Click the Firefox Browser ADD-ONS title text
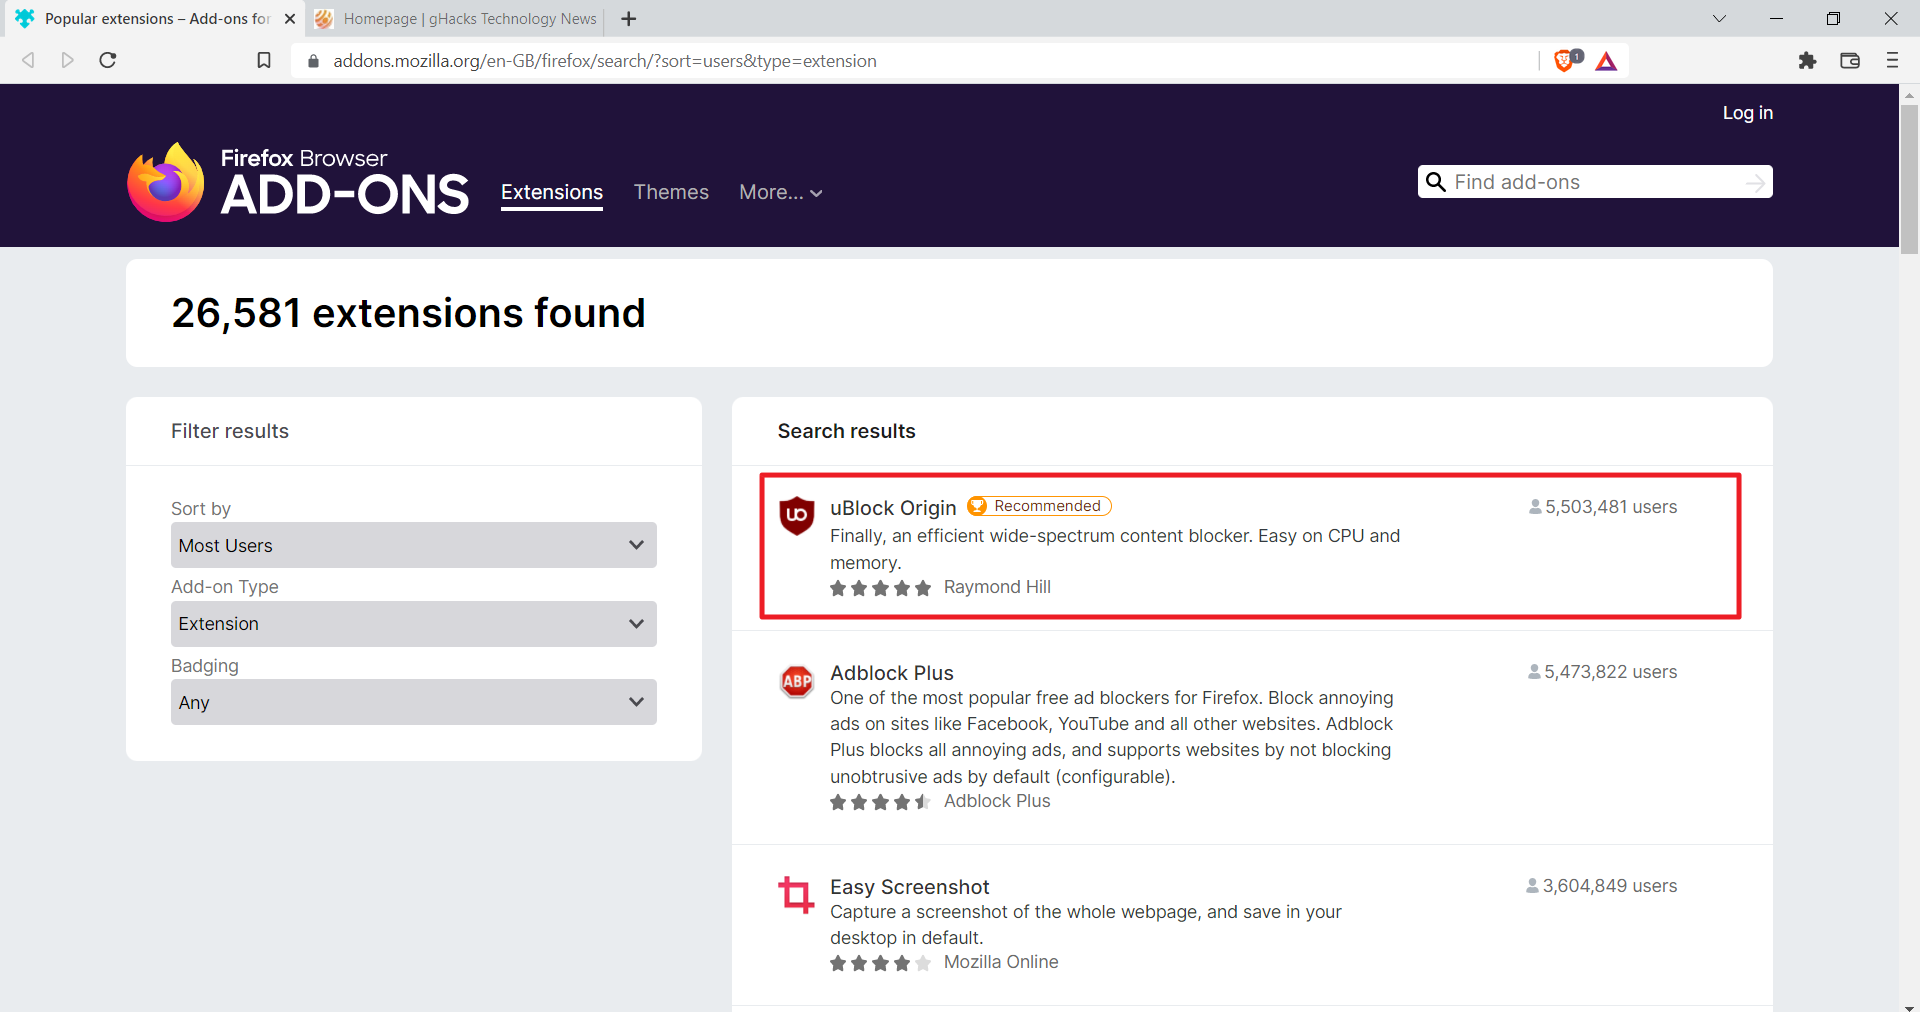 click(x=344, y=183)
